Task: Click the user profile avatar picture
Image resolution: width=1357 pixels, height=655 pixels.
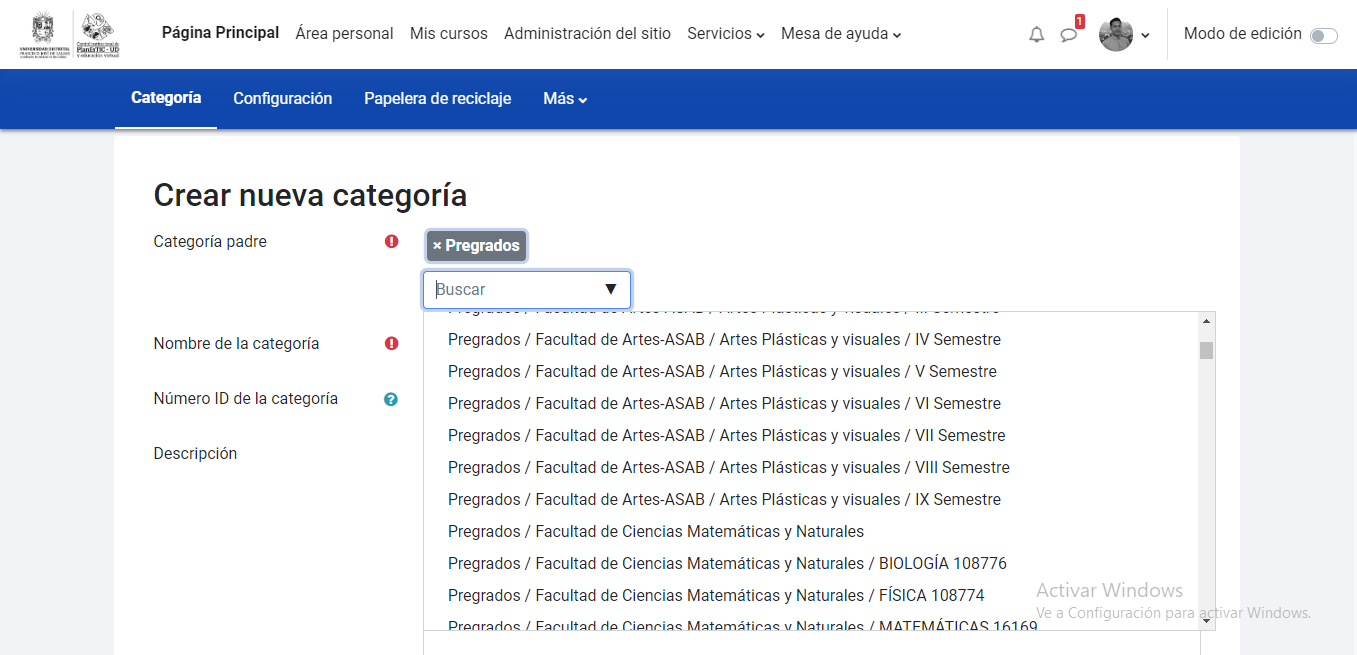Action: 1115,35
